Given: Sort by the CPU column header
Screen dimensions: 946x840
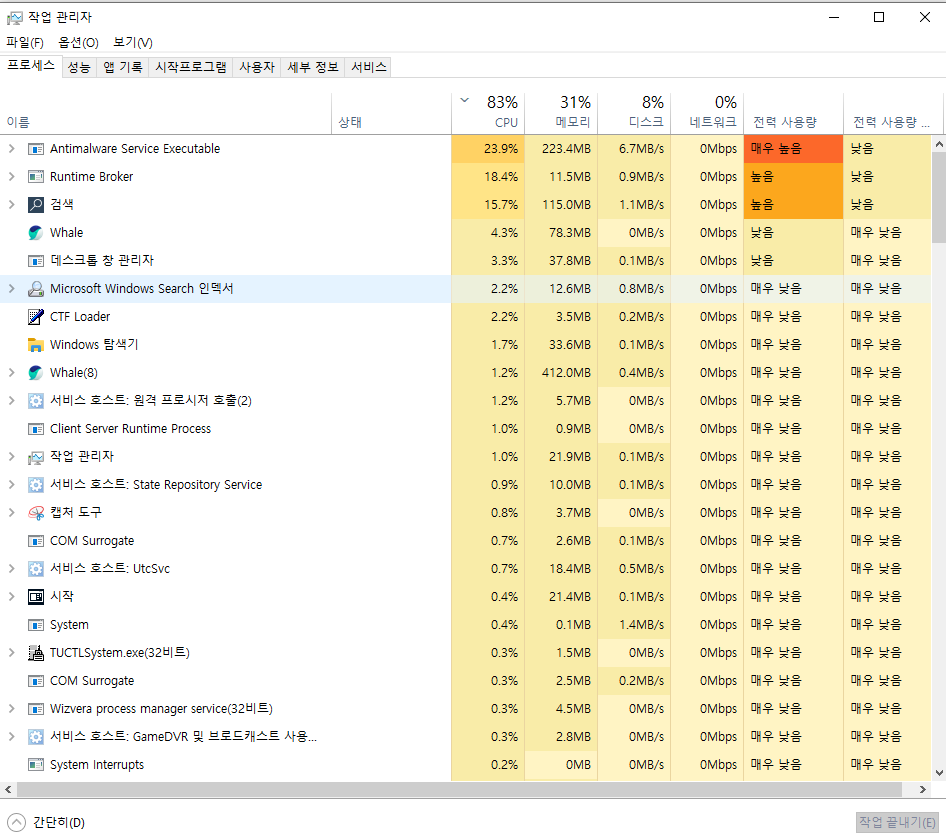Looking at the screenshot, I should tap(488, 113).
